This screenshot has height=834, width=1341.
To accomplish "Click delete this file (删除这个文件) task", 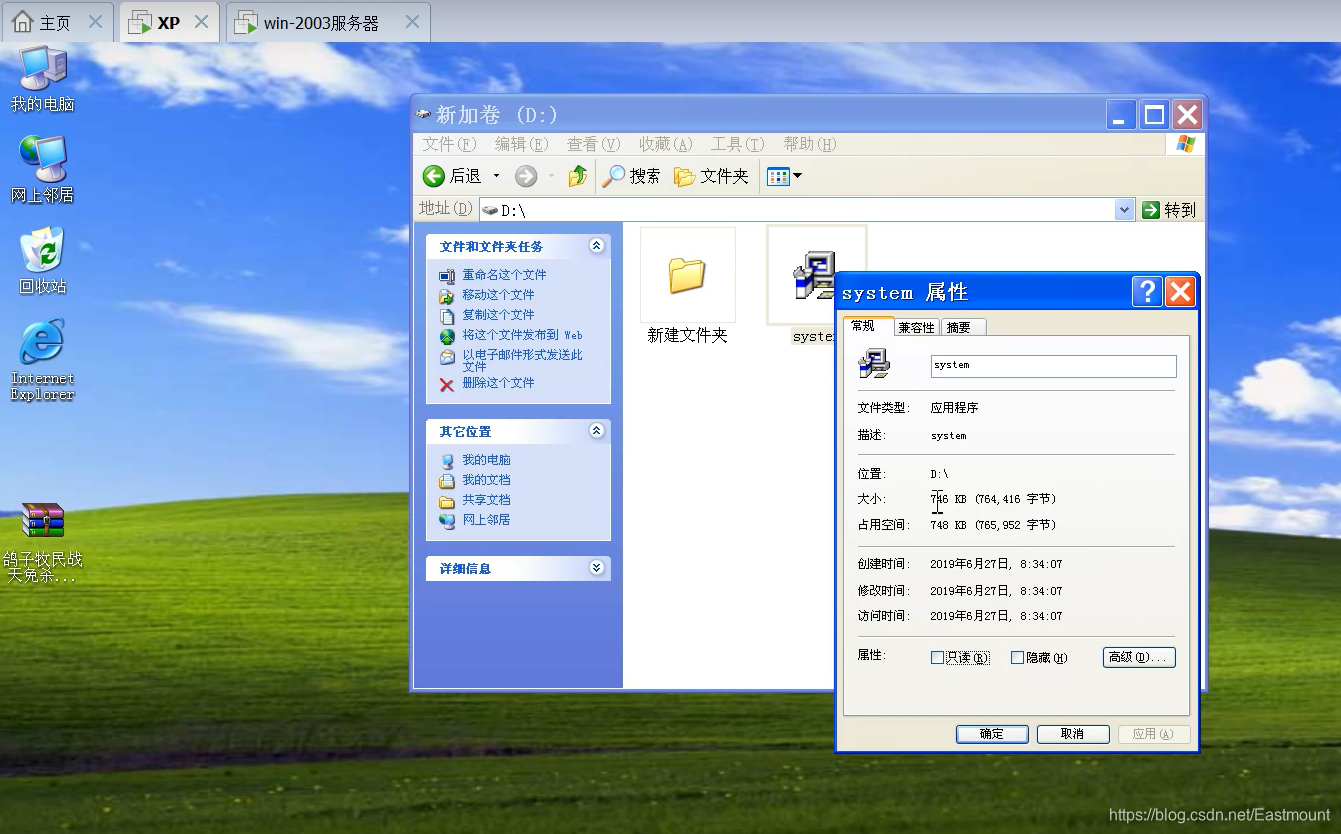I will click(x=498, y=383).
